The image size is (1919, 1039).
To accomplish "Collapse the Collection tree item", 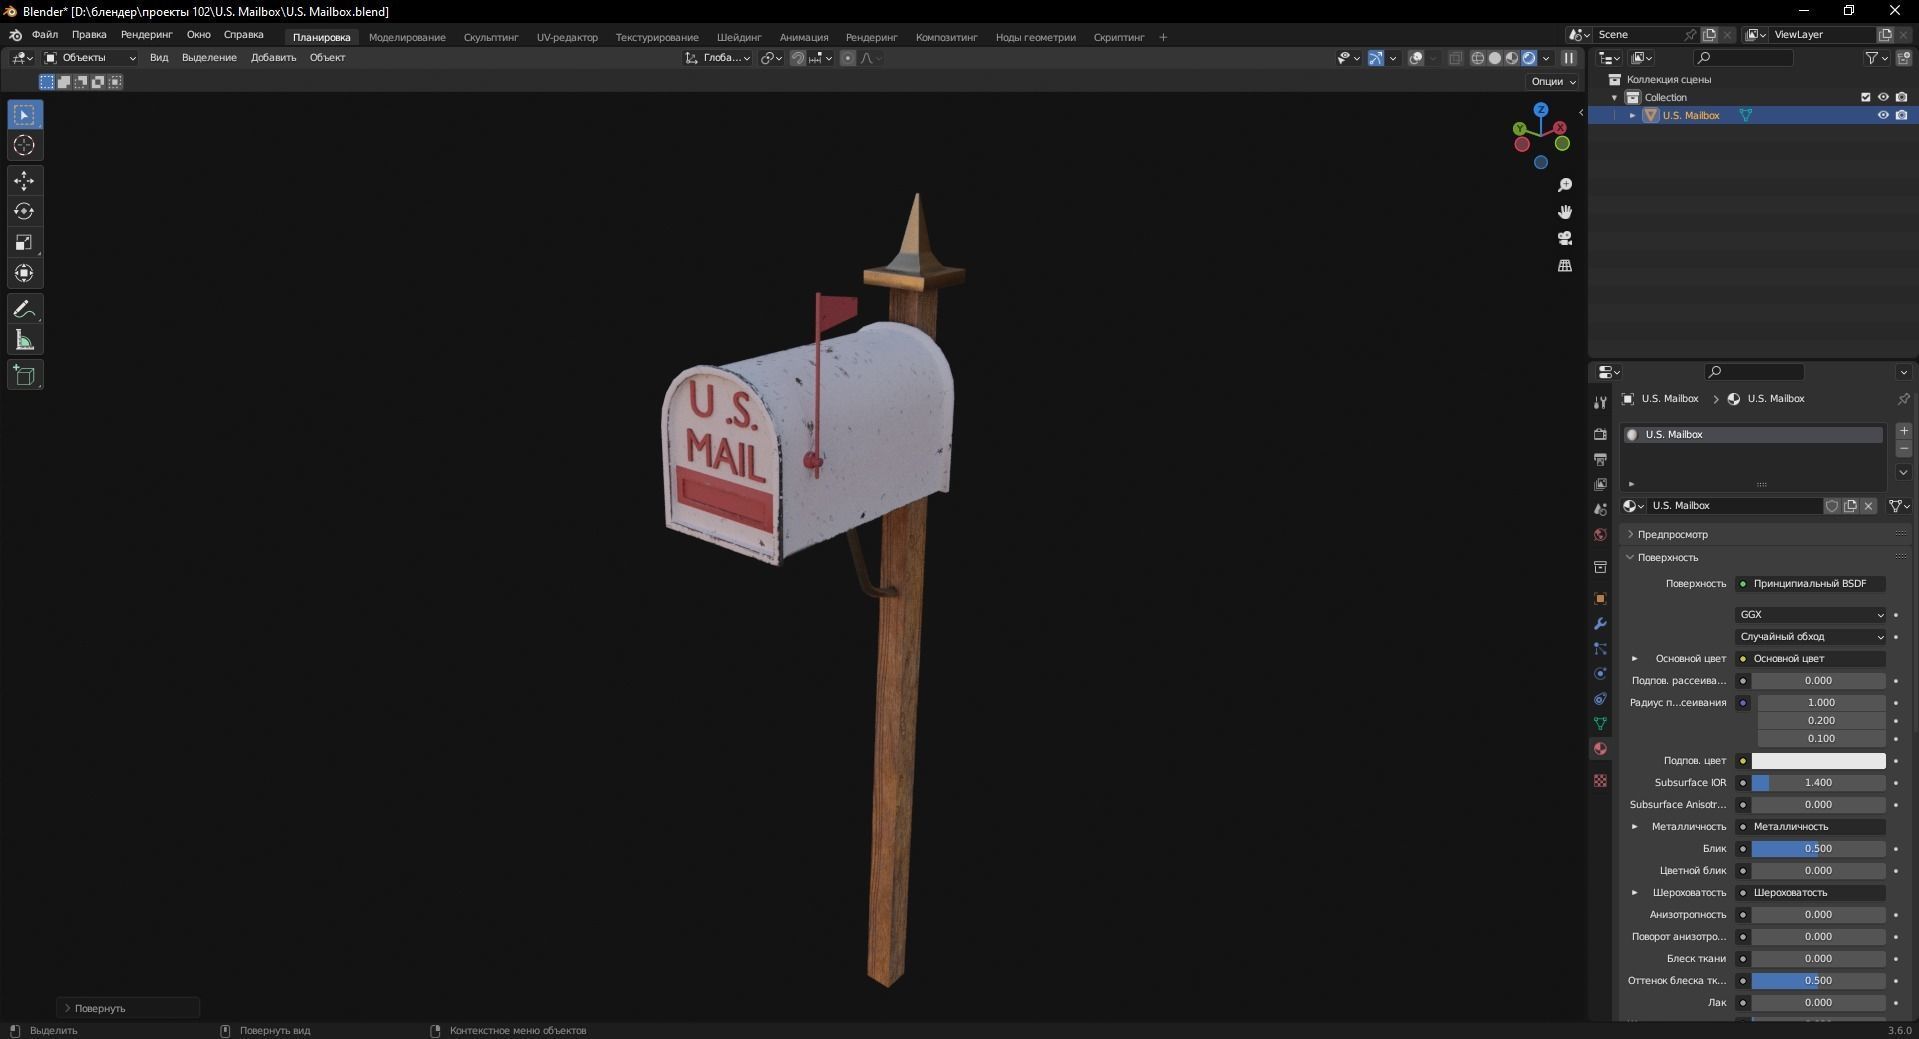I will tap(1614, 97).
